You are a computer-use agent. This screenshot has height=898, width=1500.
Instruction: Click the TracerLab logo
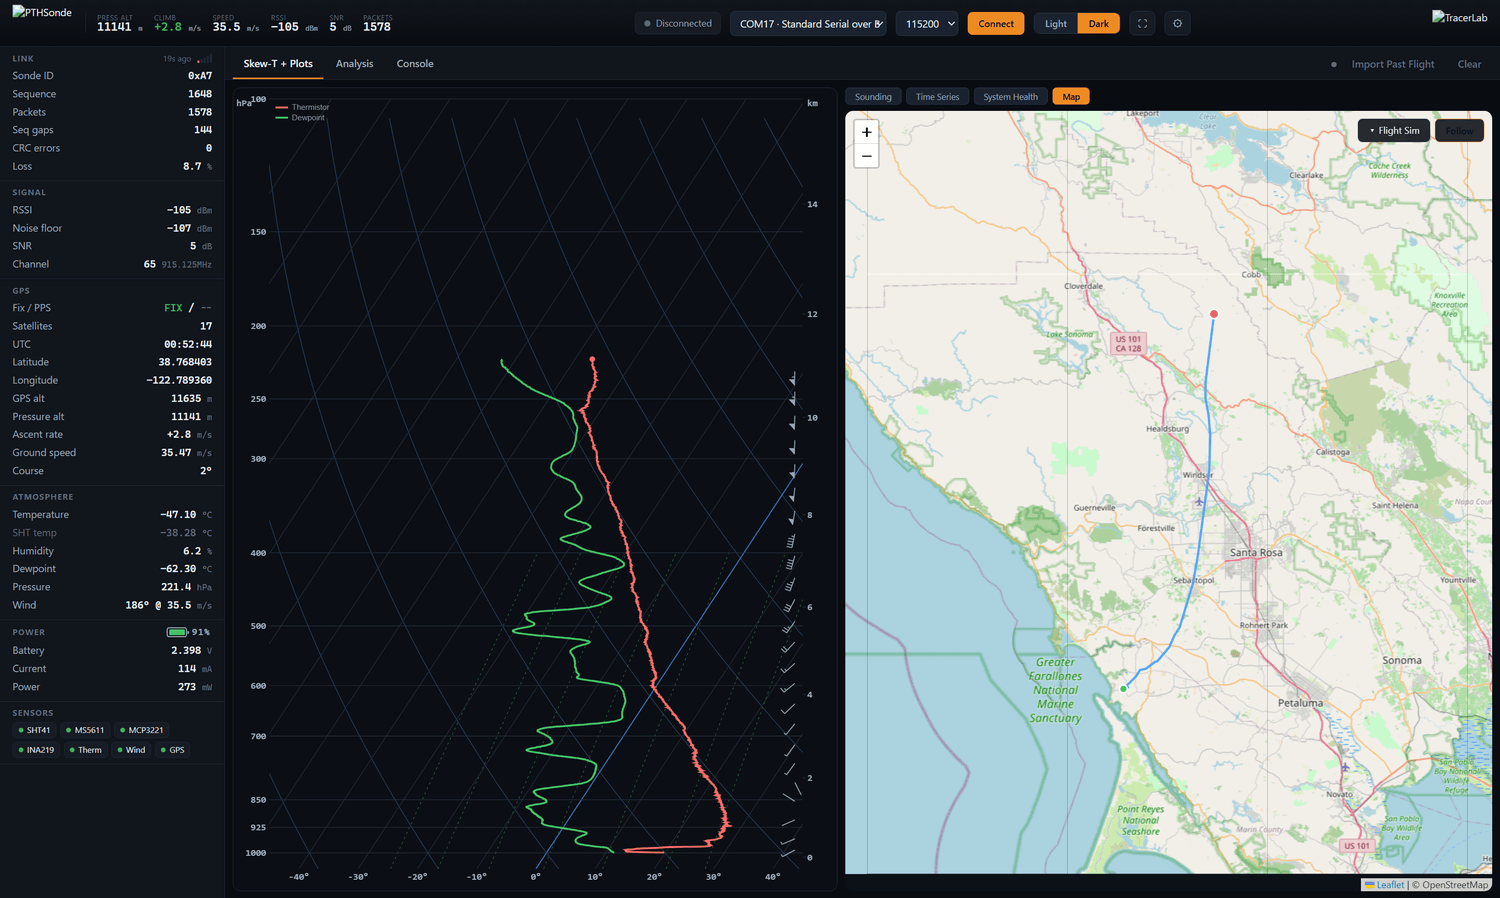click(x=1459, y=17)
